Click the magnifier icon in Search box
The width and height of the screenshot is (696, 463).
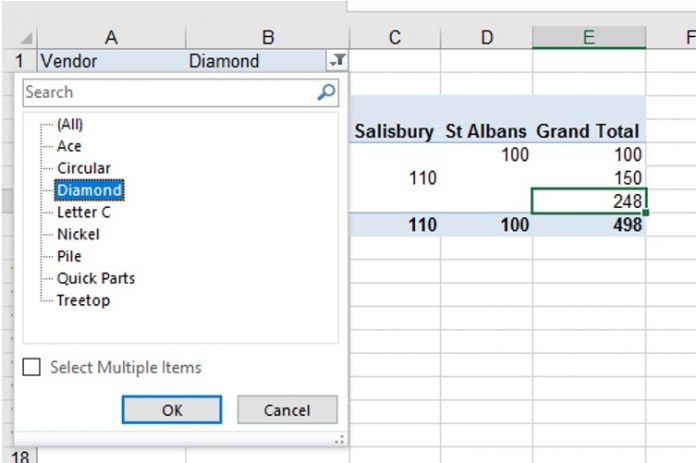click(326, 92)
